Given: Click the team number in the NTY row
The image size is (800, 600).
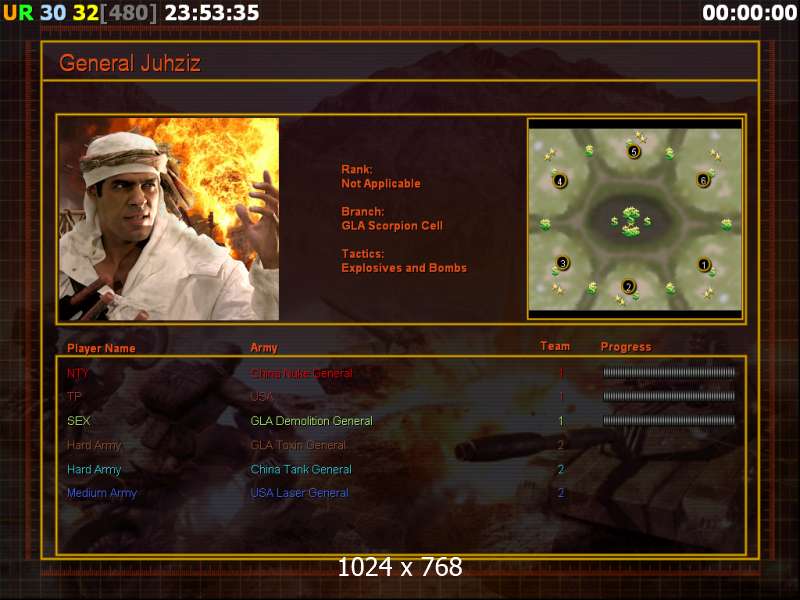Looking at the screenshot, I should click(x=561, y=373).
